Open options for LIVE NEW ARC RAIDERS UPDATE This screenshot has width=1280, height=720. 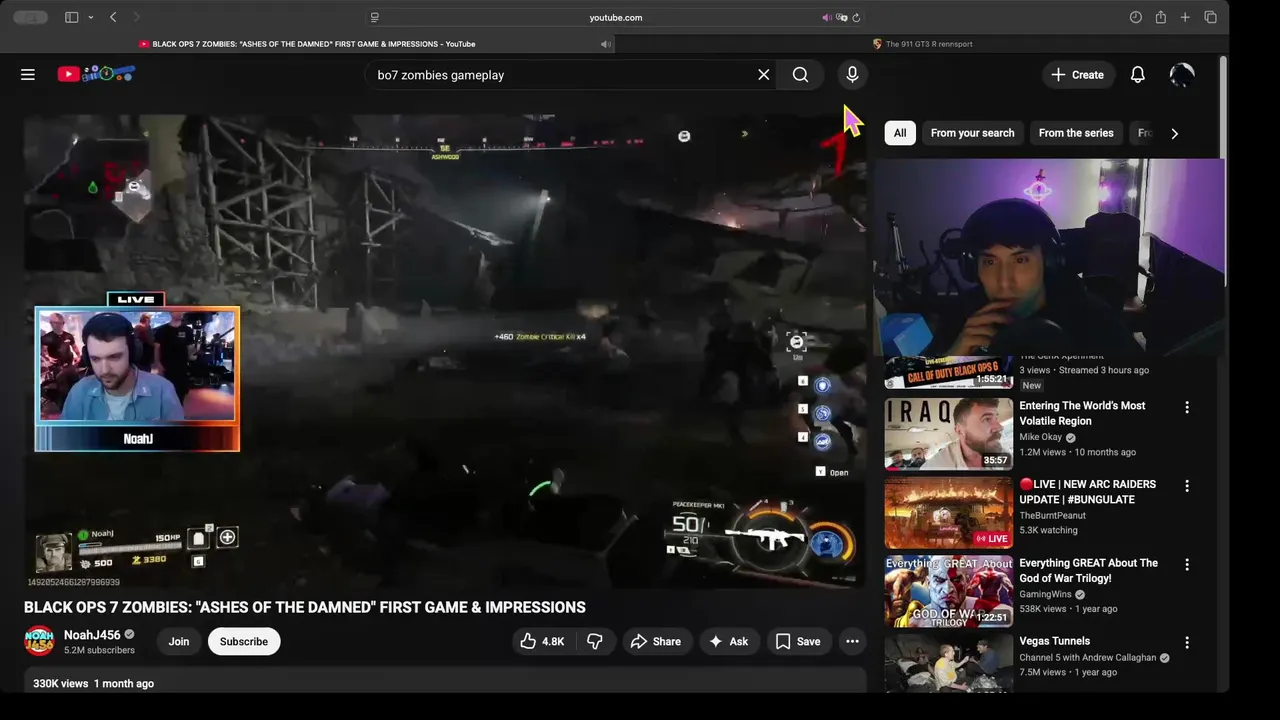[x=1187, y=486]
